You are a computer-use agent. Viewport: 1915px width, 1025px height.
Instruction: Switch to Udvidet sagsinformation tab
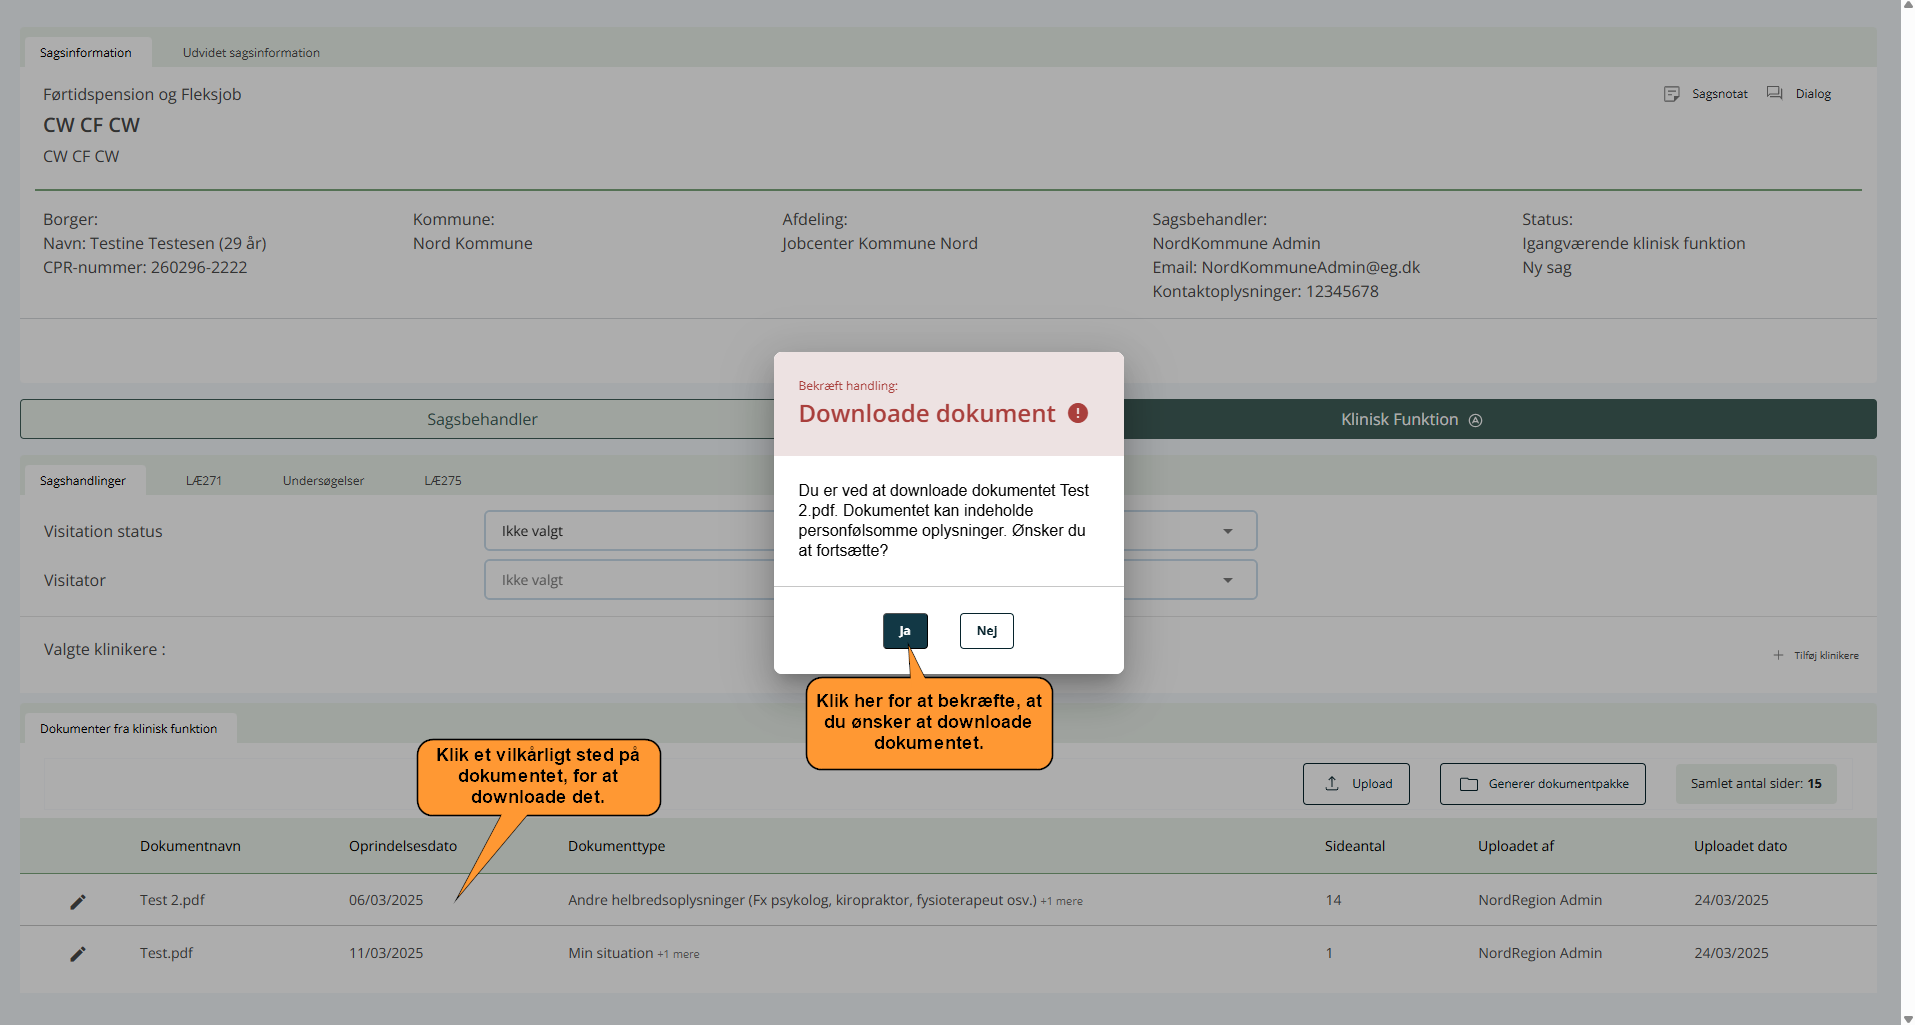pyautogui.click(x=251, y=53)
